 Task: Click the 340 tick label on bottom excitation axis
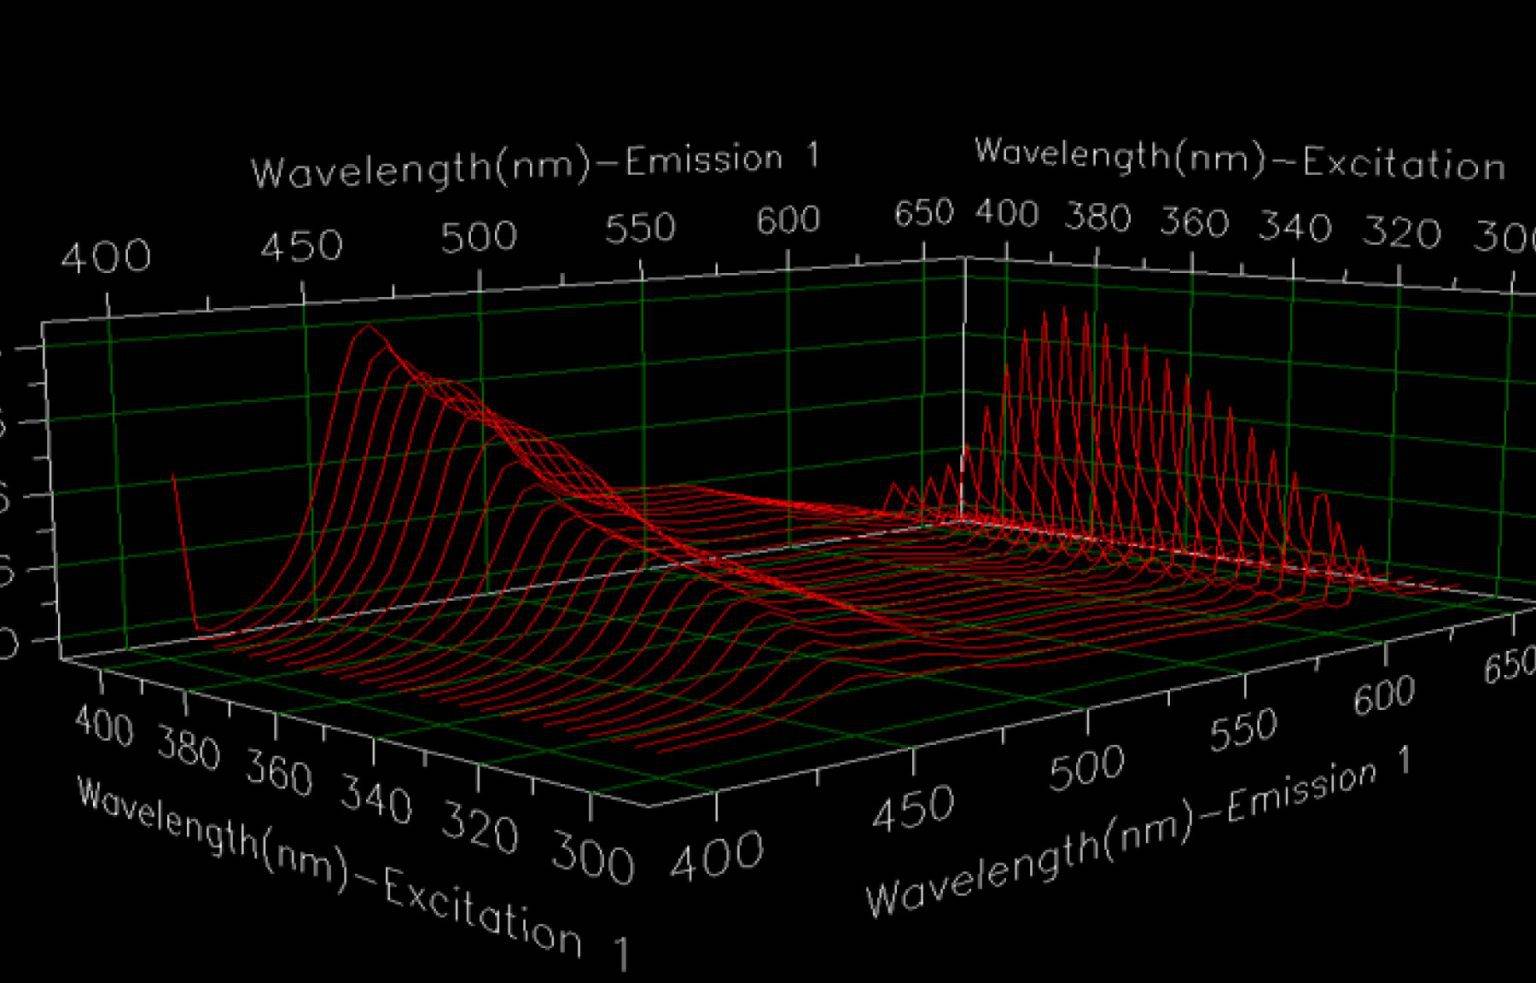(x=376, y=800)
